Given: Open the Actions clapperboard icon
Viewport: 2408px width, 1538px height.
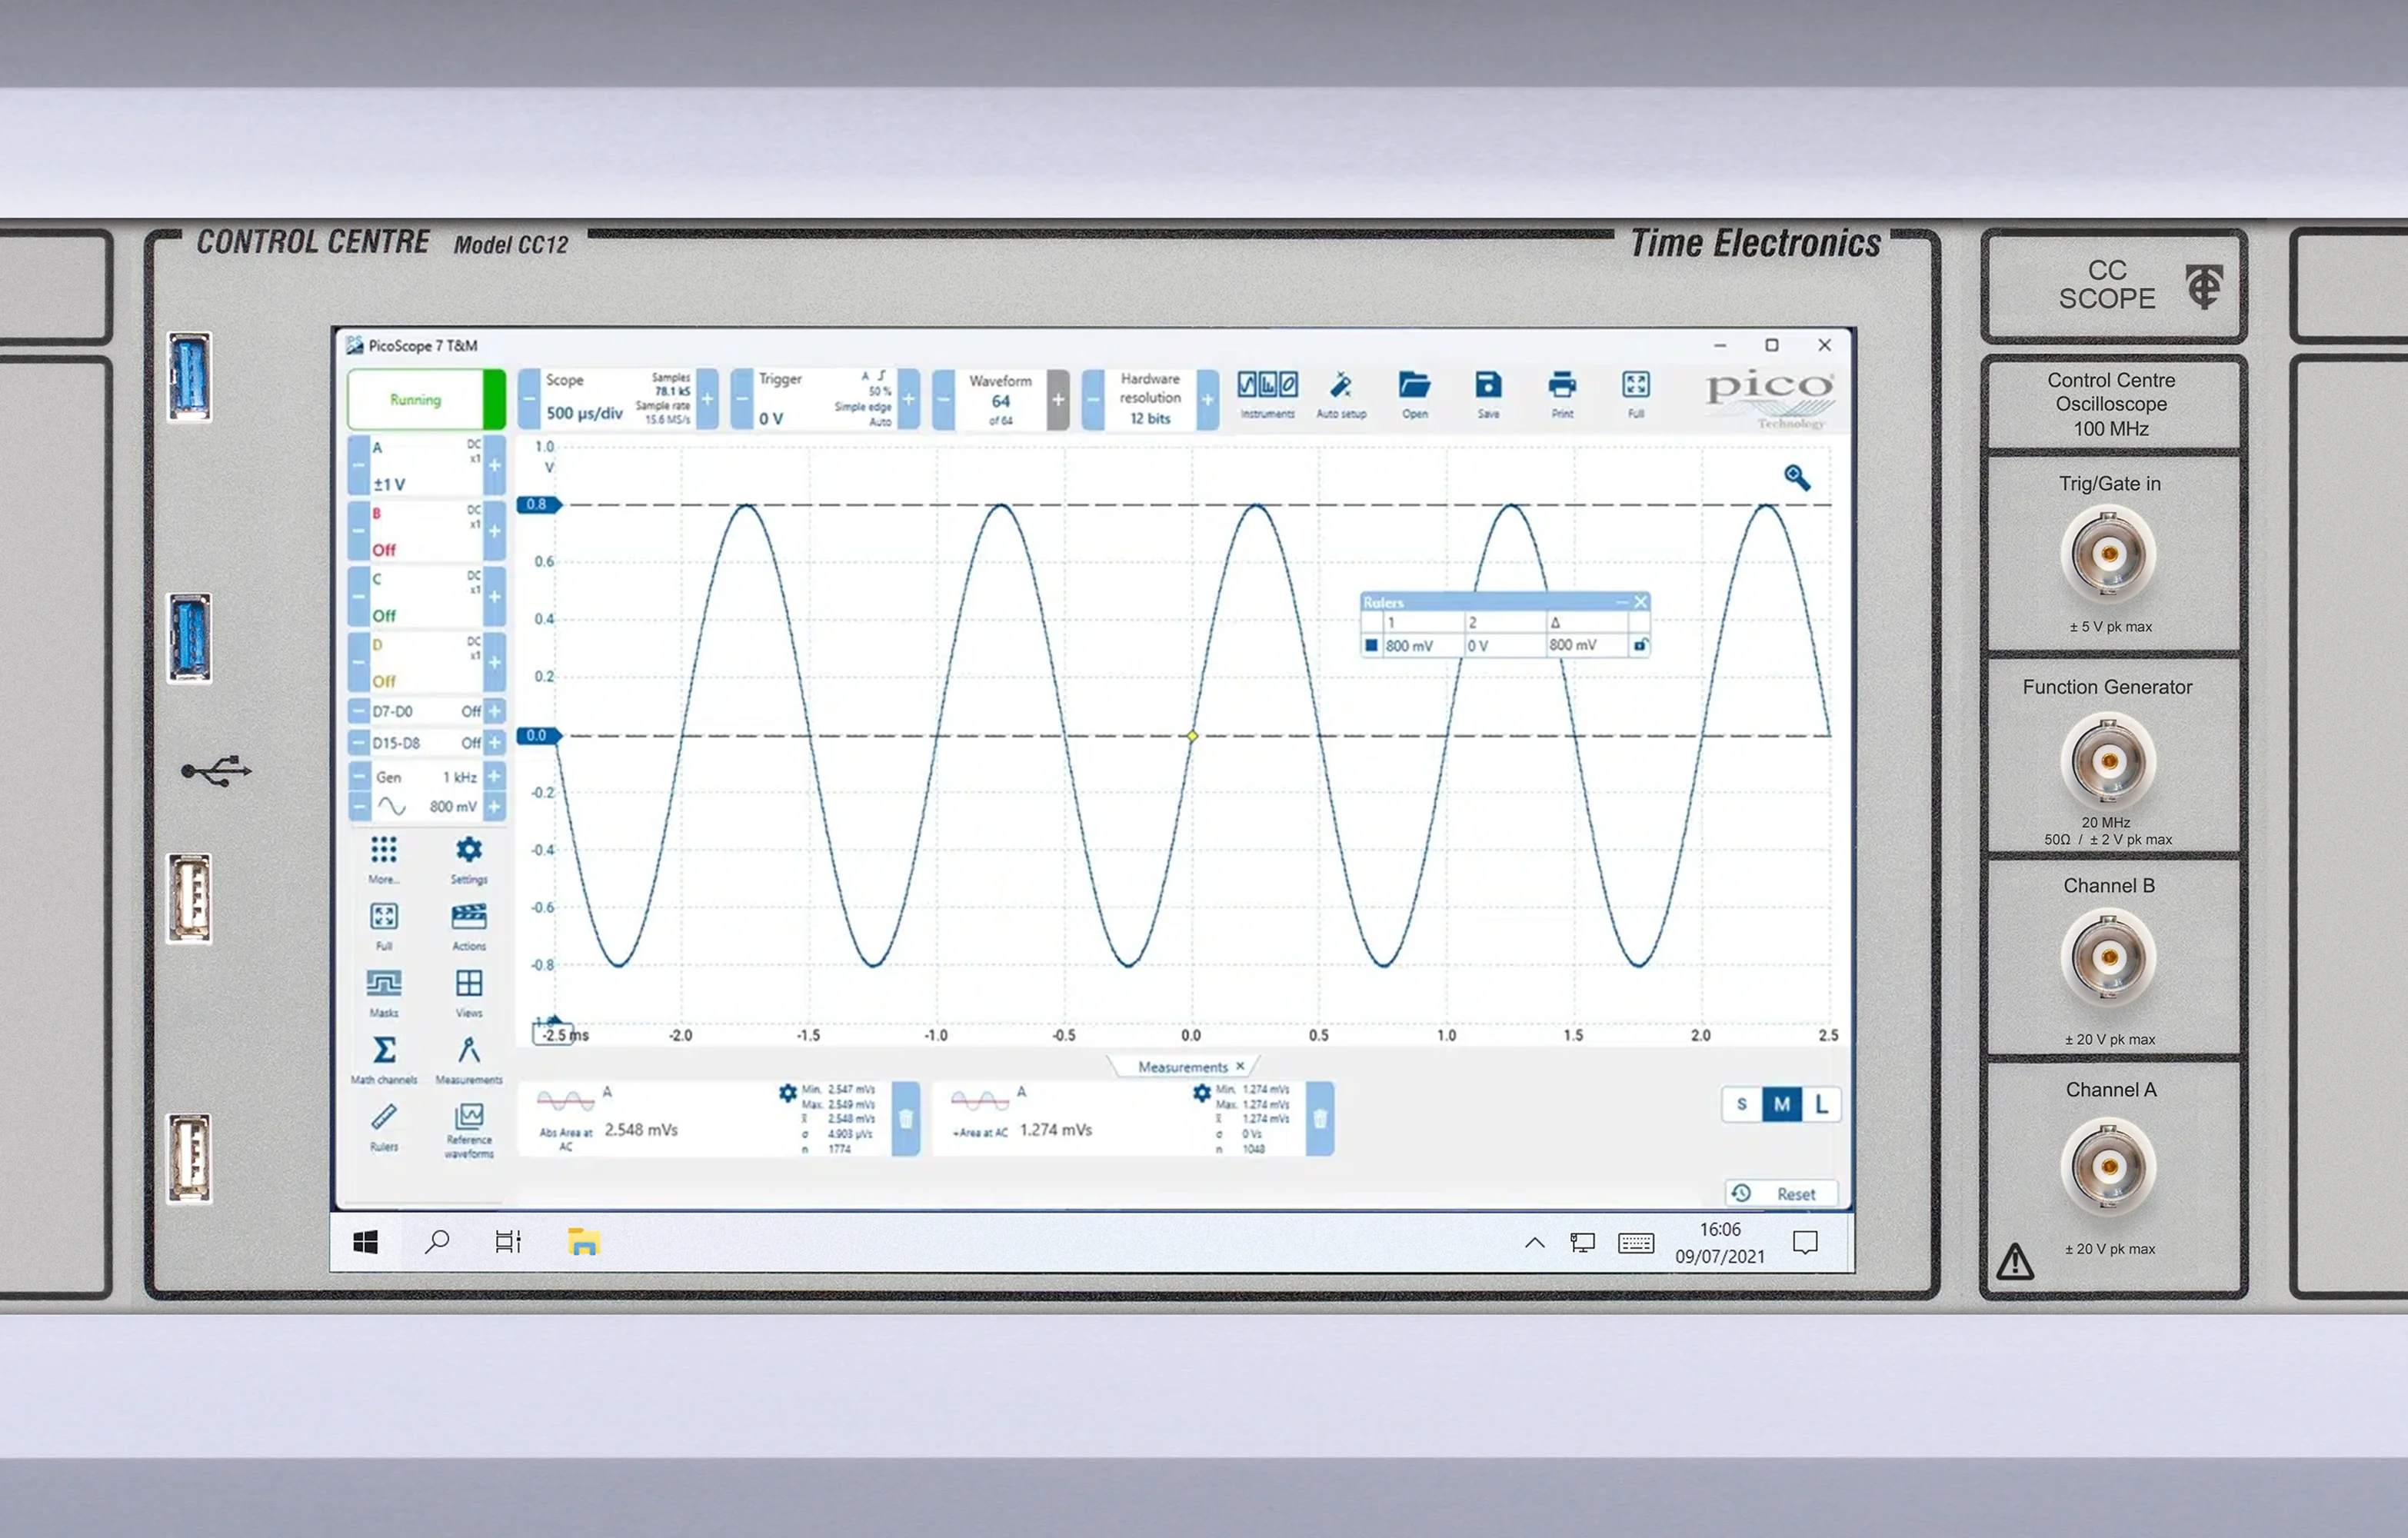Looking at the screenshot, I should click(469, 916).
